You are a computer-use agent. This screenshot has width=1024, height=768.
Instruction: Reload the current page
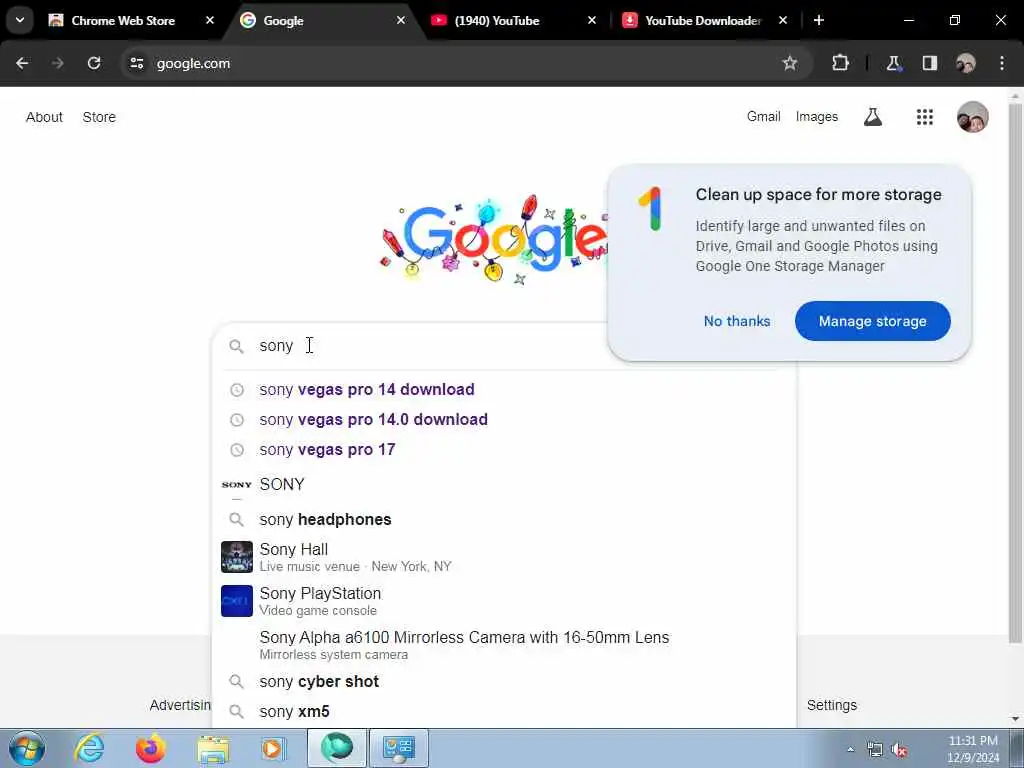(x=94, y=63)
